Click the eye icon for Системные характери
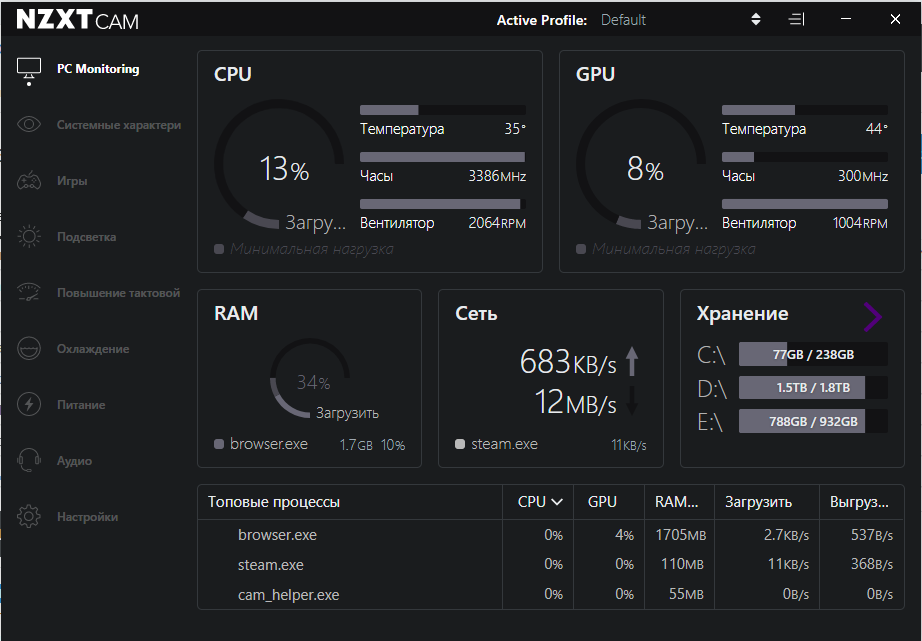Screen dimensions: 922x641 [x=29, y=125]
